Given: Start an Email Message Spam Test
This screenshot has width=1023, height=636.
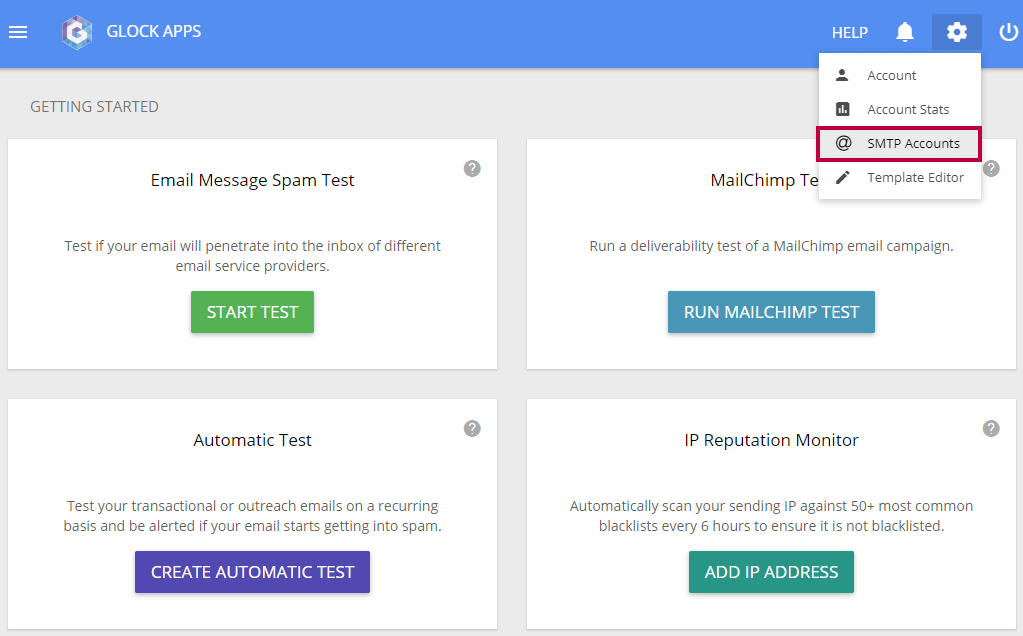Looking at the screenshot, I should point(252,312).
